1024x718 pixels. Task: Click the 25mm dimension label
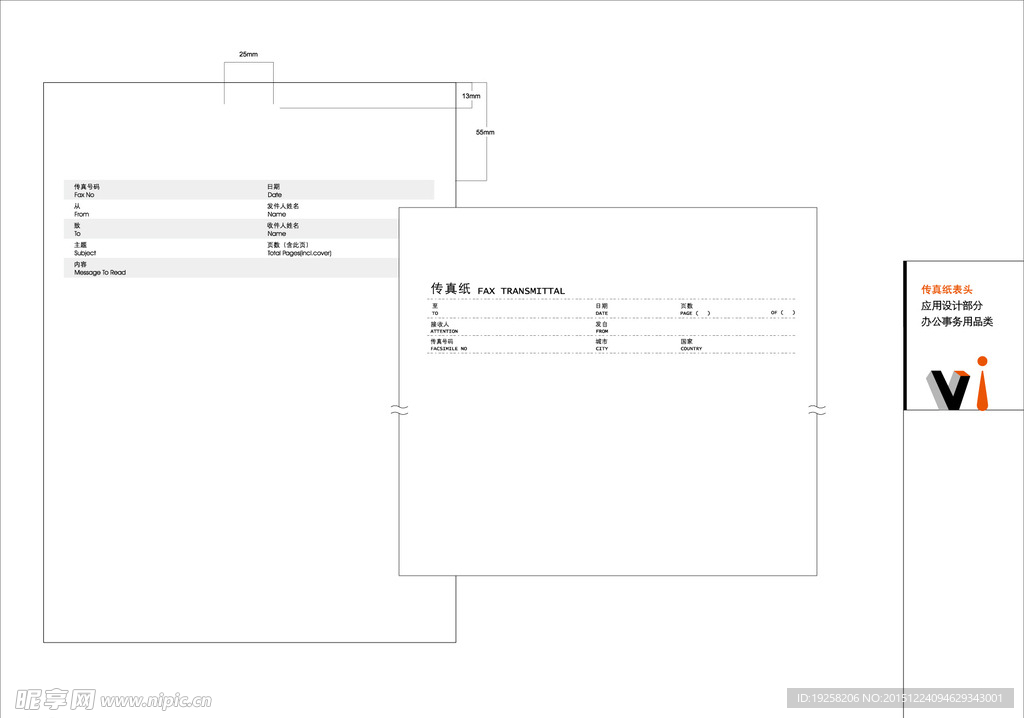pyautogui.click(x=248, y=54)
